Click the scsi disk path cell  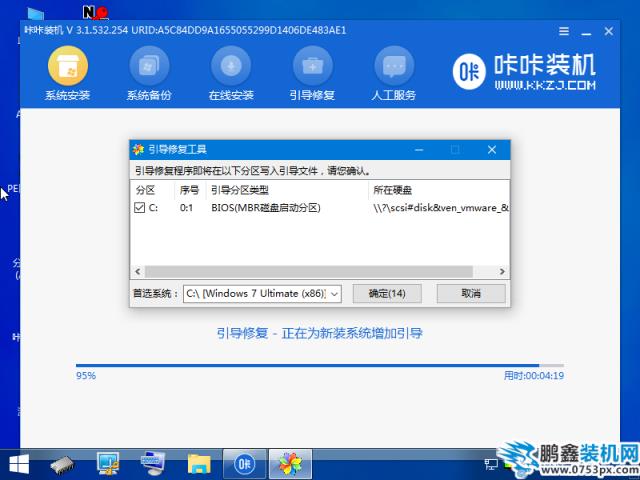[x=441, y=208]
